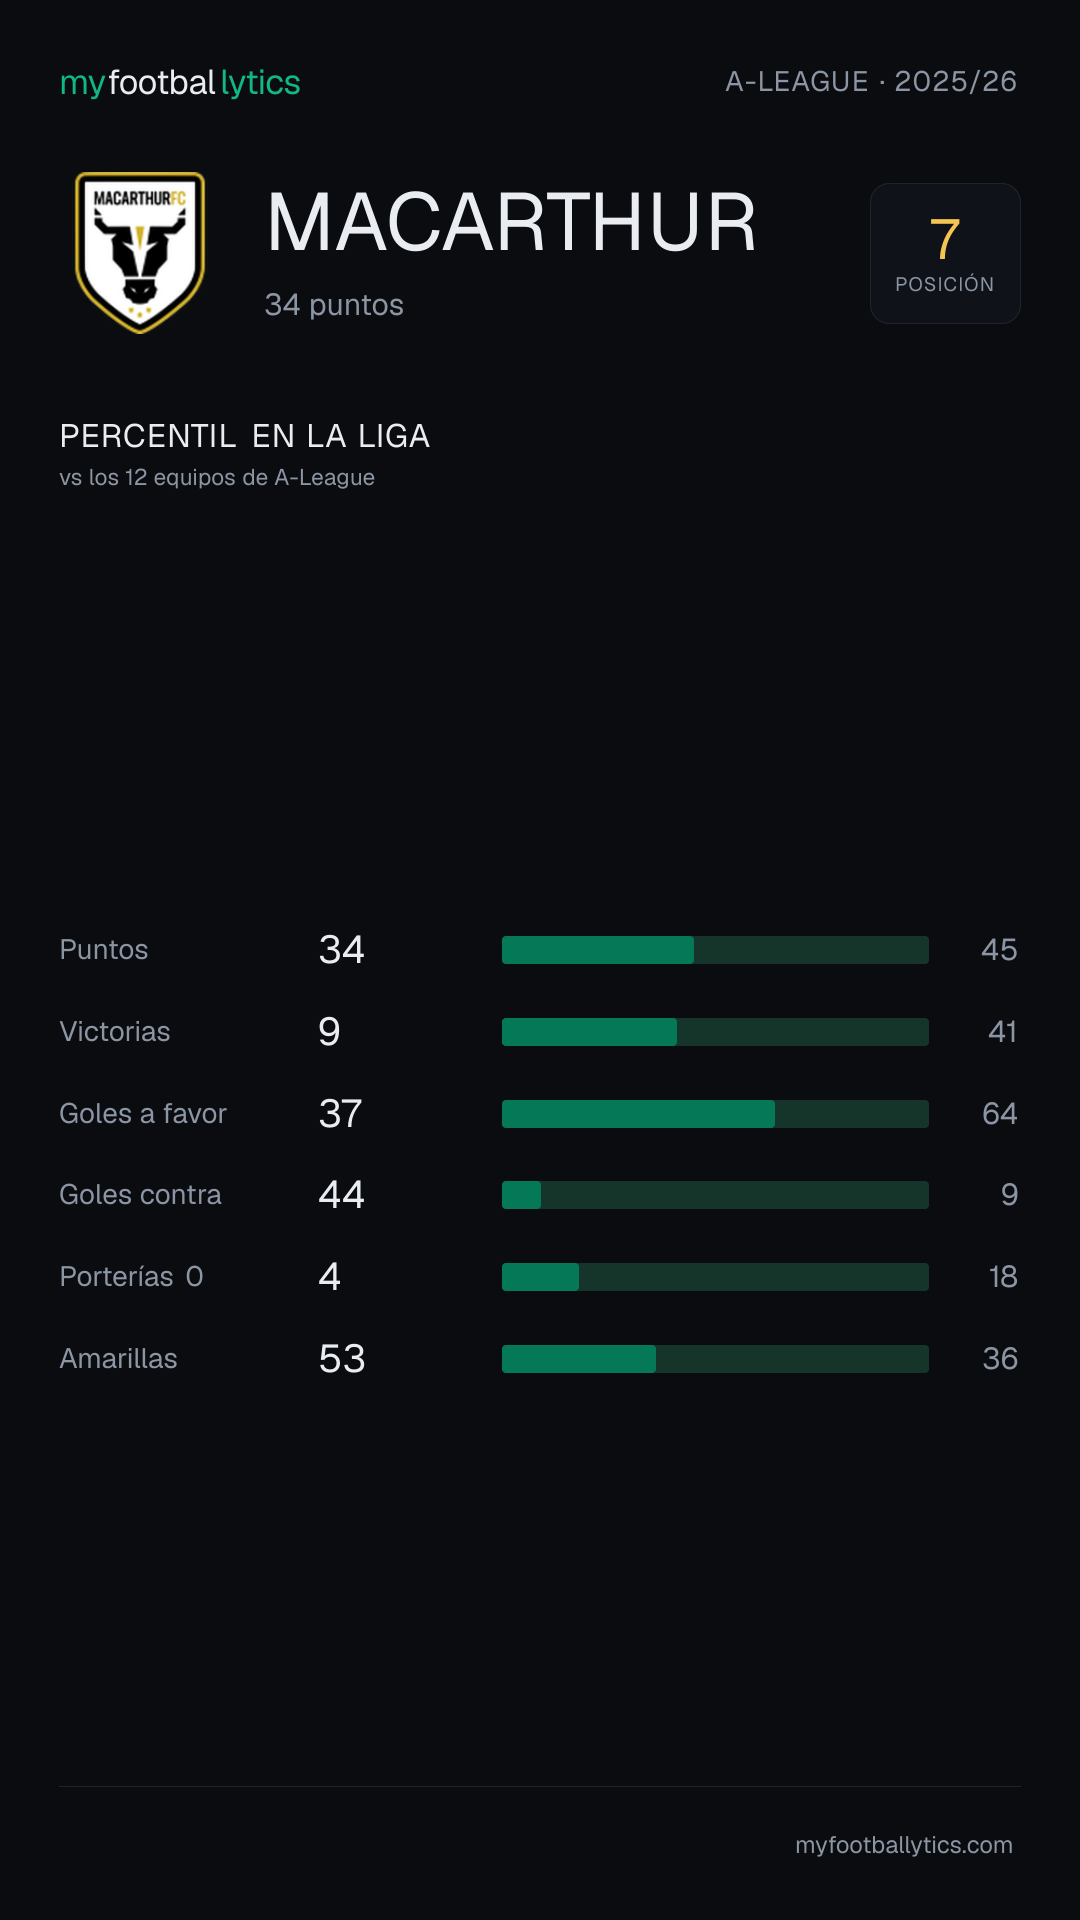Open the myfootballytics logo
The height and width of the screenshot is (1920, 1080).
coord(180,83)
